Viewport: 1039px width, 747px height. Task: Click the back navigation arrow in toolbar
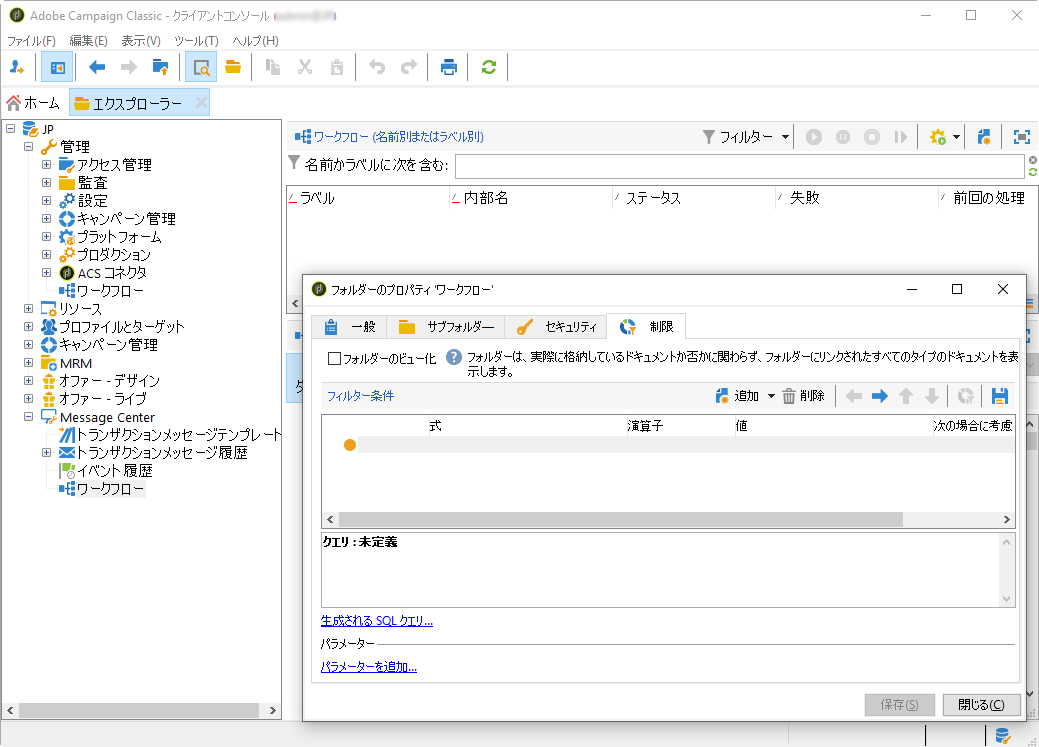(97, 67)
